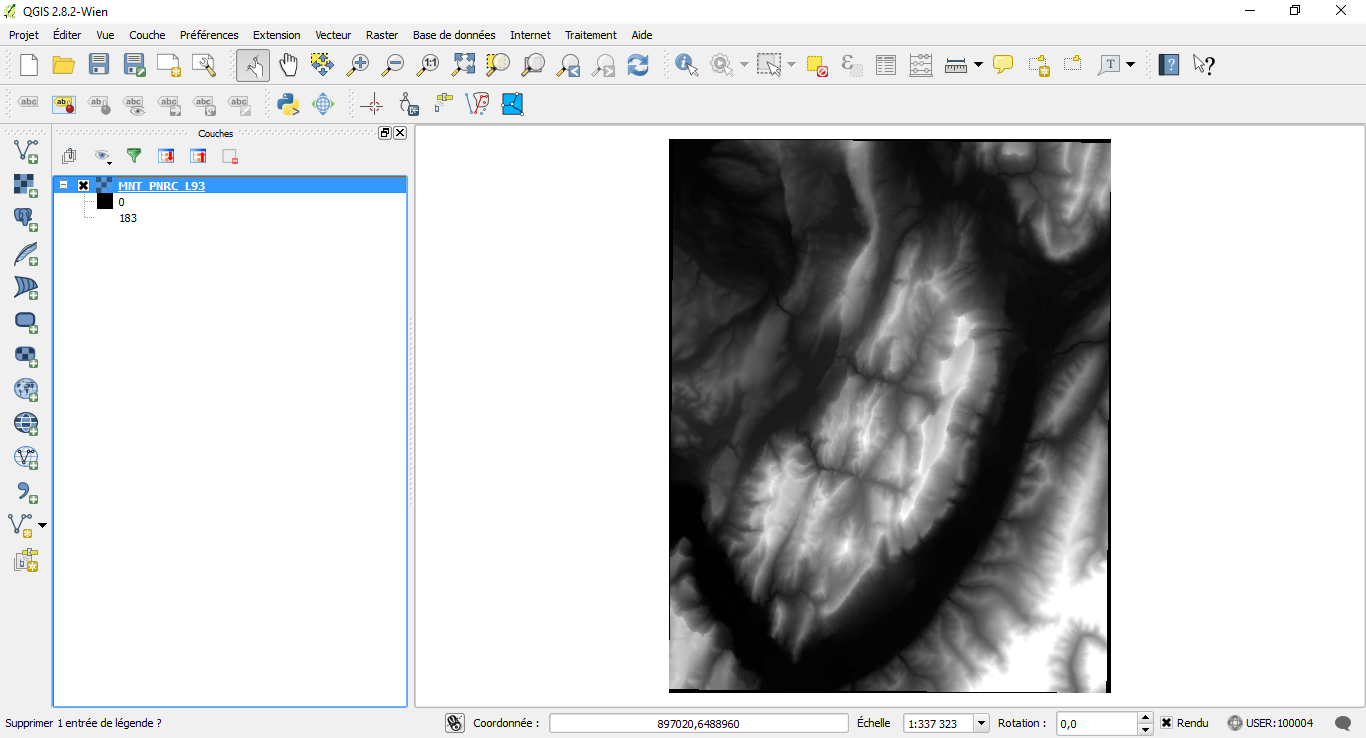Toggle the map tips display
Viewport: 1366px width, 738px height.
pos(1003,64)
